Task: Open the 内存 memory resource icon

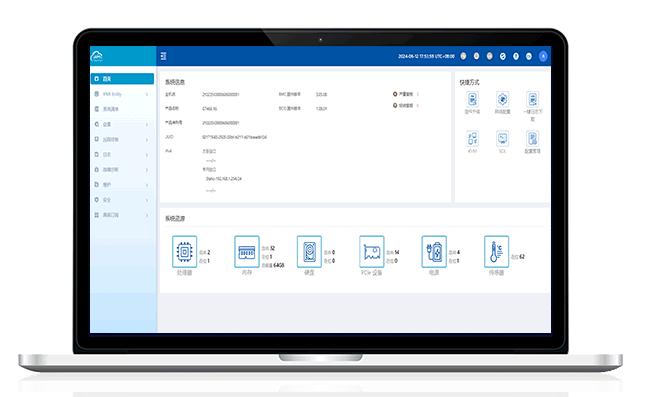Action: [x=247, y=251]
